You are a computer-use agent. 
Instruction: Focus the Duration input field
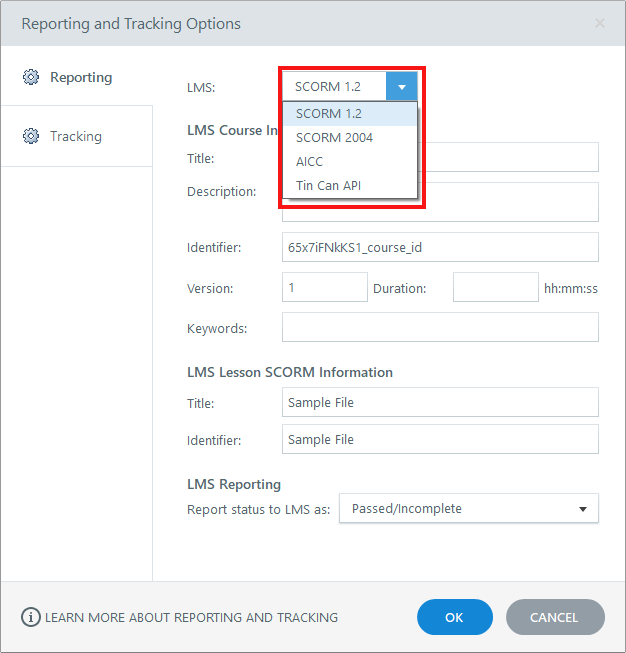tap(495, 288)
